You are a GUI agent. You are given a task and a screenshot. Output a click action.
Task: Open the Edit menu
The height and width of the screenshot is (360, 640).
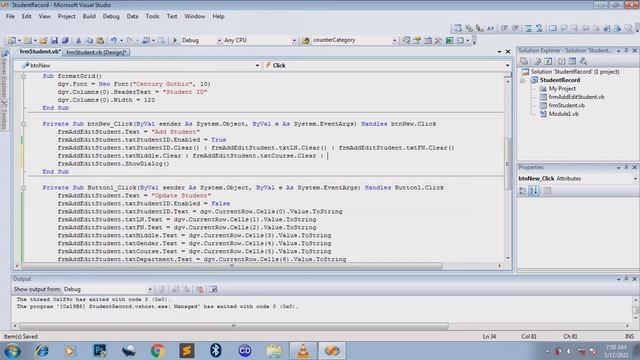point(27,16)
